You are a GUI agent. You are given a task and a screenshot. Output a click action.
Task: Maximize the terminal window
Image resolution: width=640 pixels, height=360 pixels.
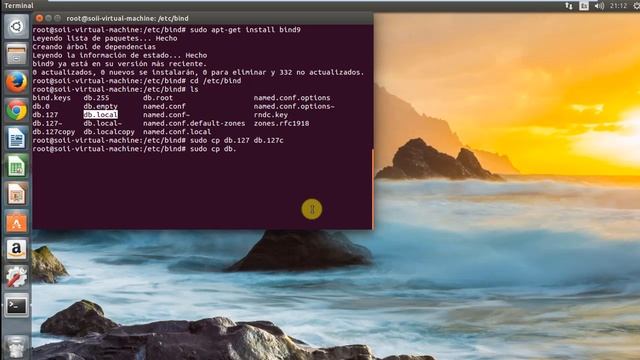click(58, 18)
